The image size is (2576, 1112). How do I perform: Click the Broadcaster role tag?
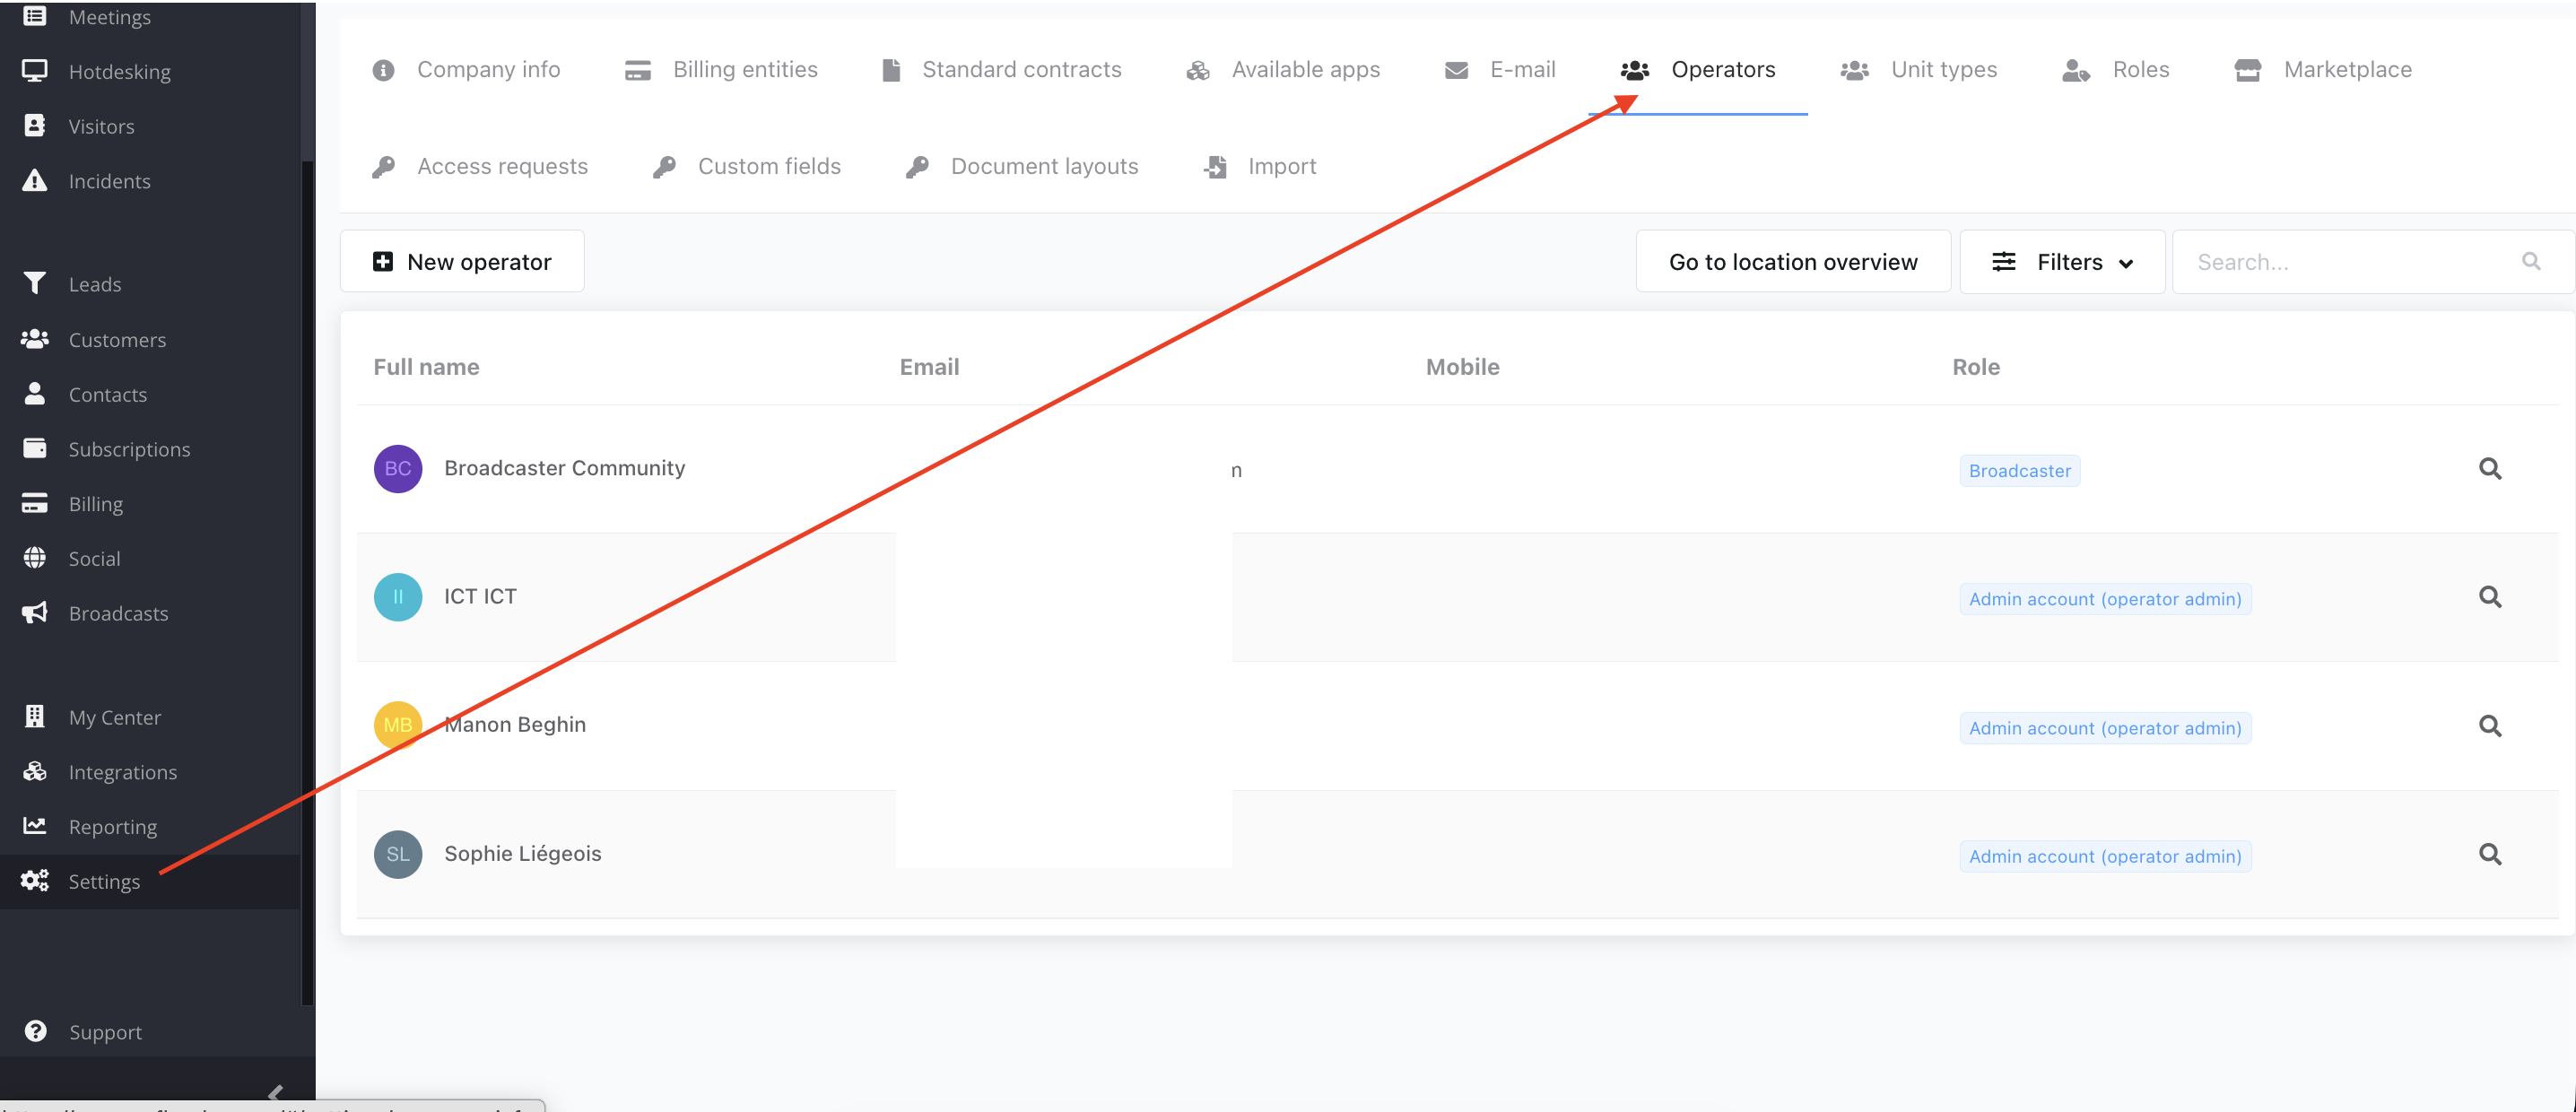pyautogui.click(x=2019, y=471)
